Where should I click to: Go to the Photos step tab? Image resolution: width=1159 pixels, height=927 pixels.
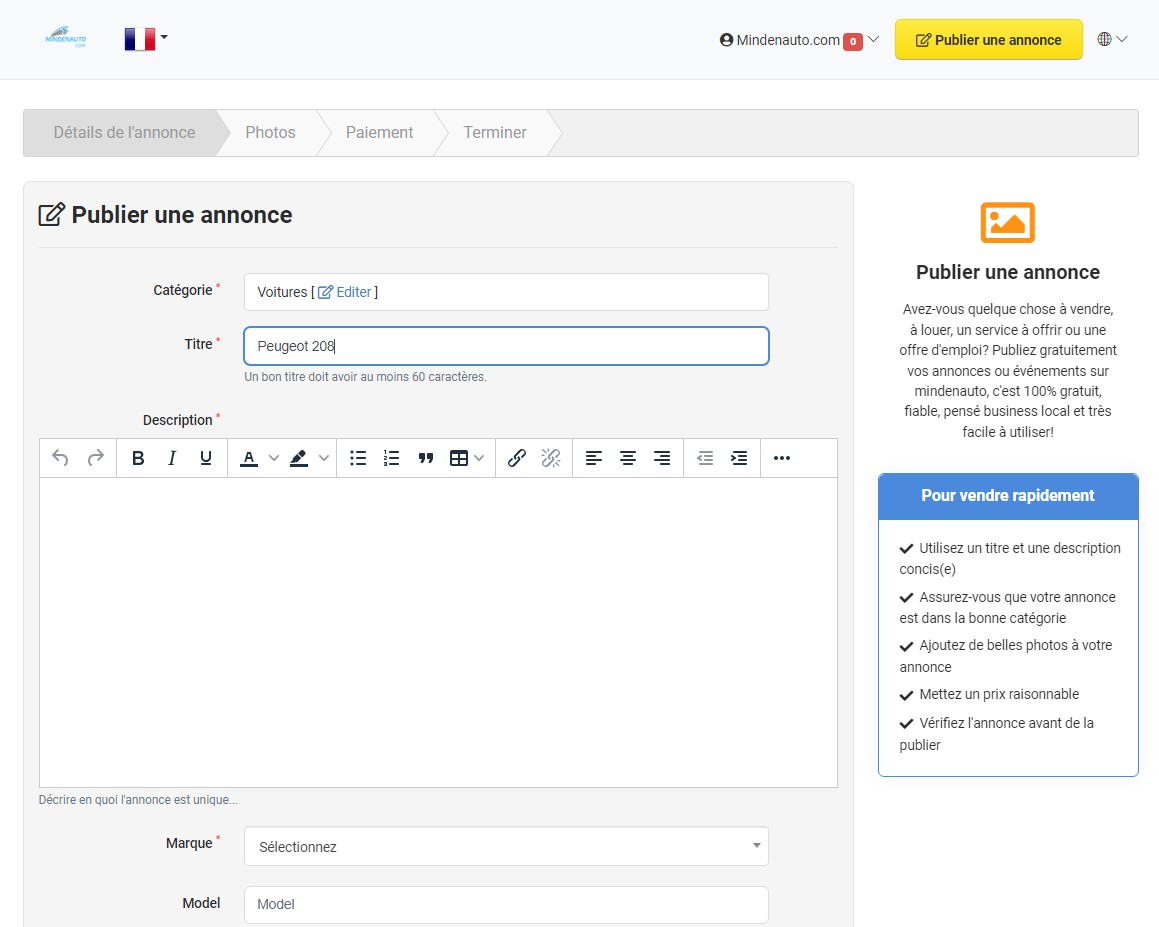click(270, 133)
